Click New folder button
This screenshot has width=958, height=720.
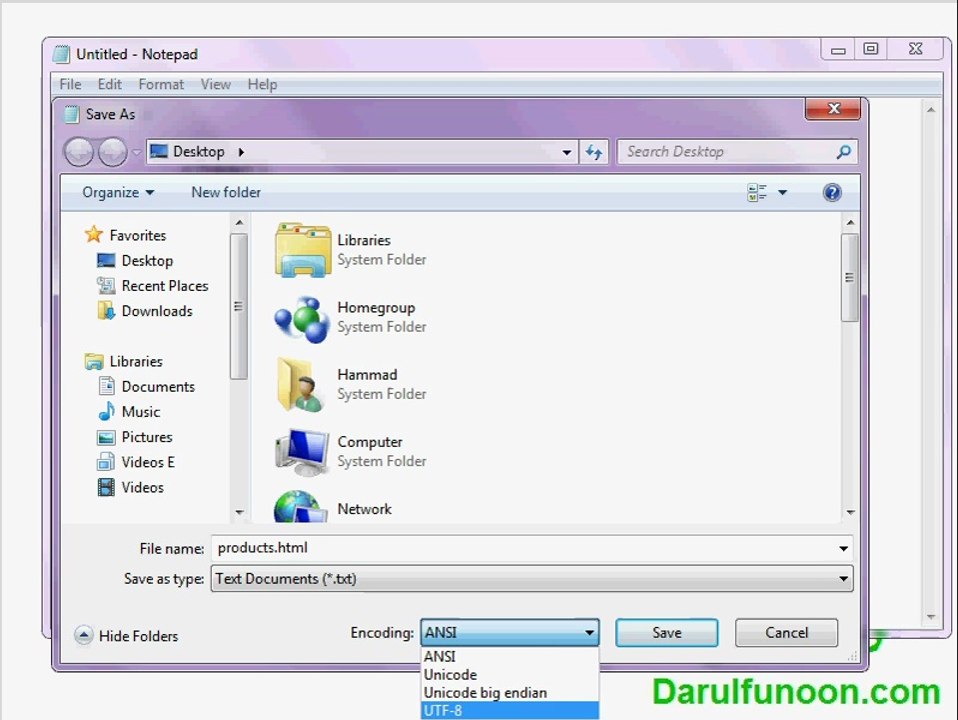tap(226, 193)
